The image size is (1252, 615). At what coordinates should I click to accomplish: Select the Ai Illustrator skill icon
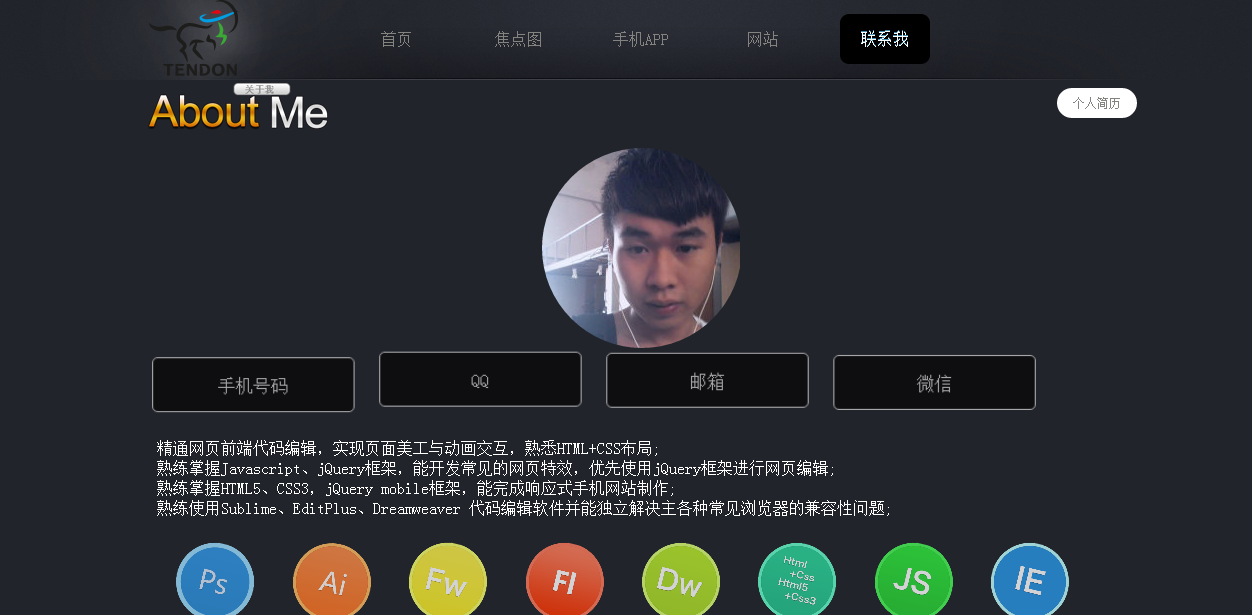(x=332, y=580)
